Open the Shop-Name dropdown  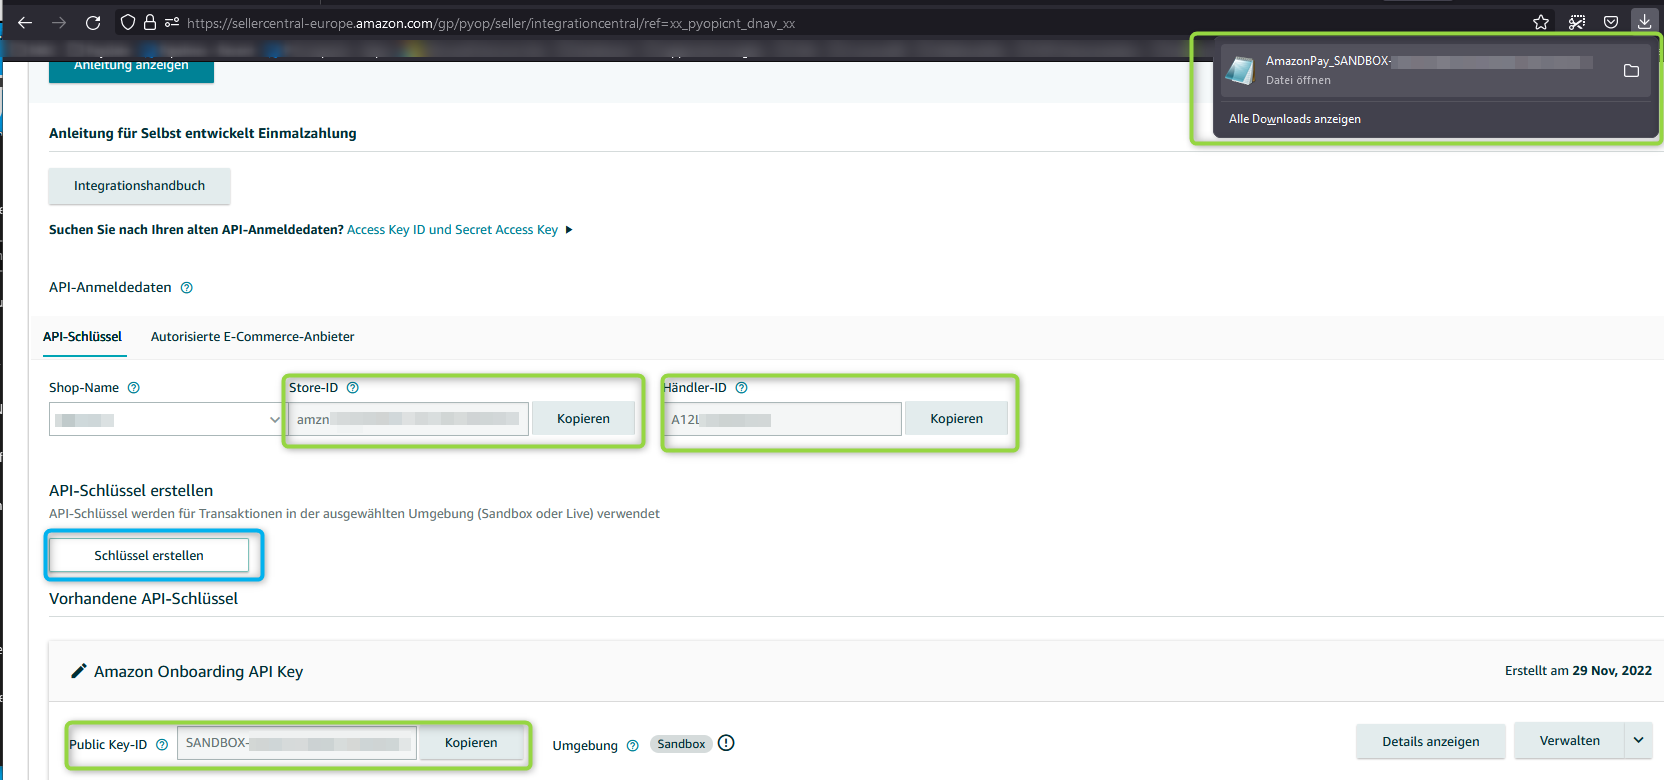coord(166,419)
